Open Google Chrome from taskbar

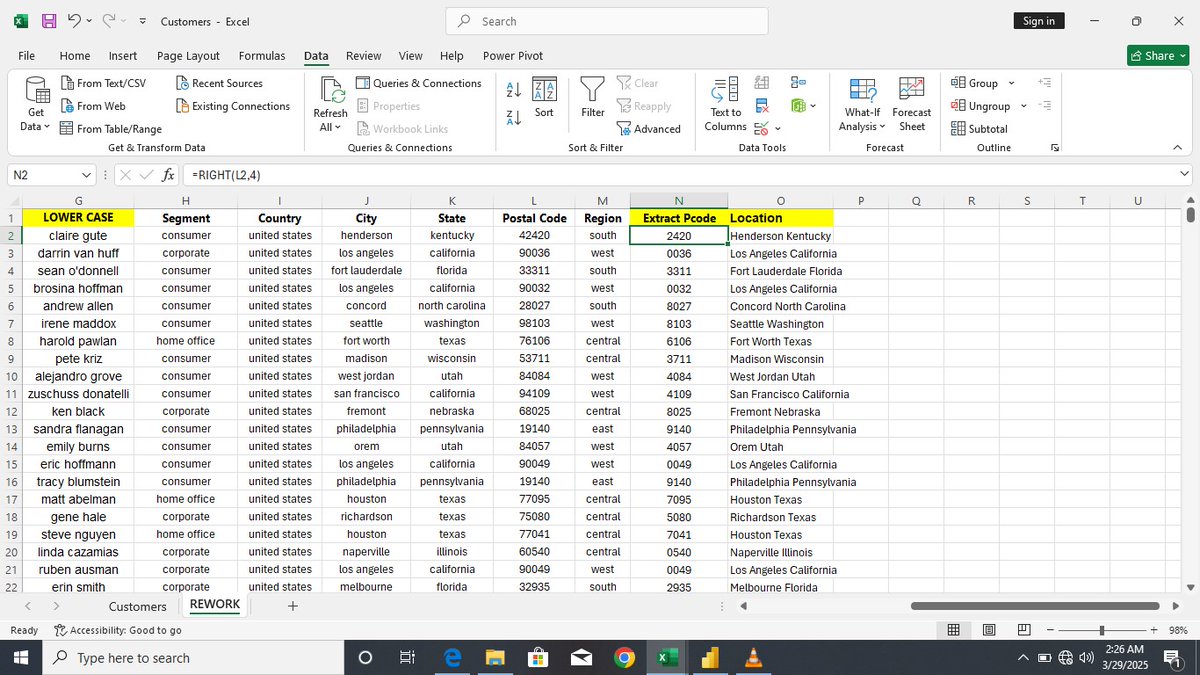pyautogui.click(x=624, y=657)
